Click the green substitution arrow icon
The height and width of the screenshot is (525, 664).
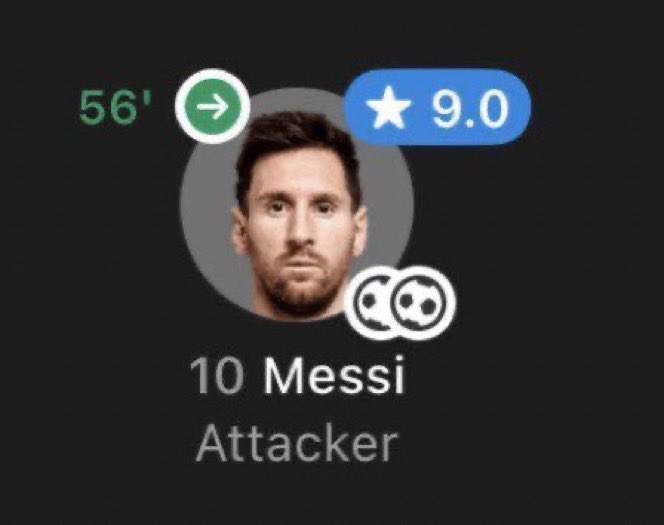click(x=213, y=106)
